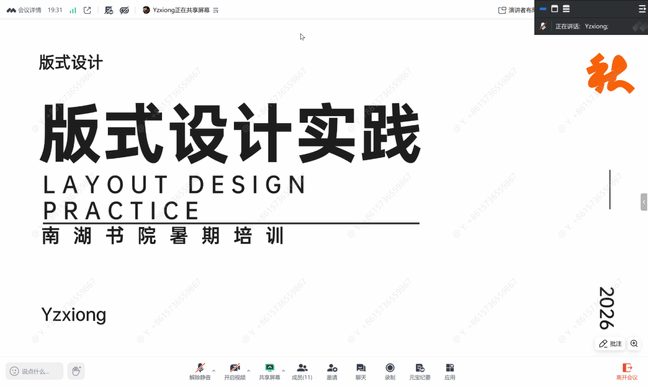648x386 pixels.
Task: Select the list view in floating panel
Action: coord(566,9)
